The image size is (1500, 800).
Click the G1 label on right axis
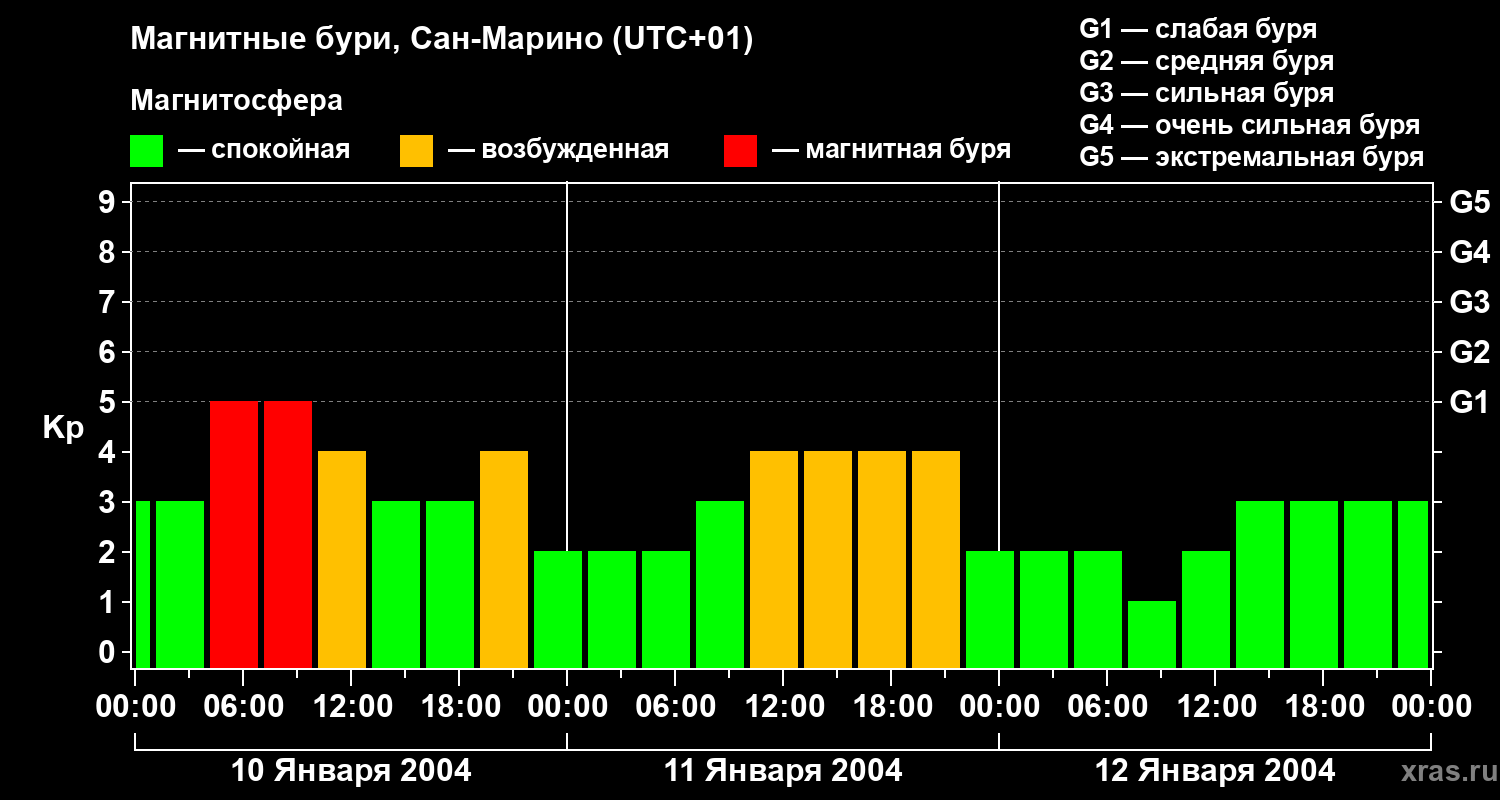1469,402
